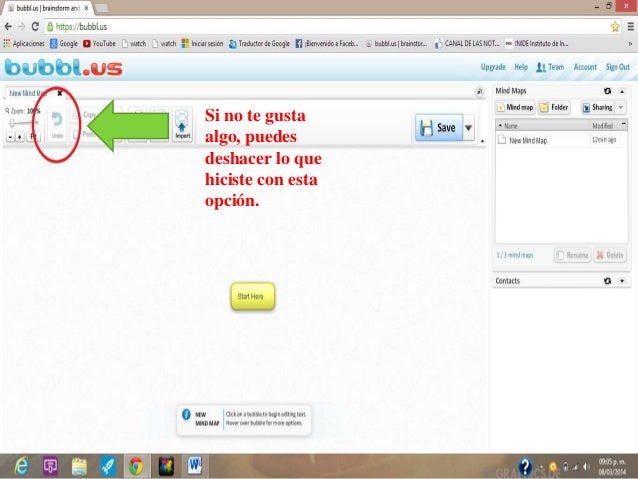Click the Rename button
This screenshot has width=638, height=479.
572,255
